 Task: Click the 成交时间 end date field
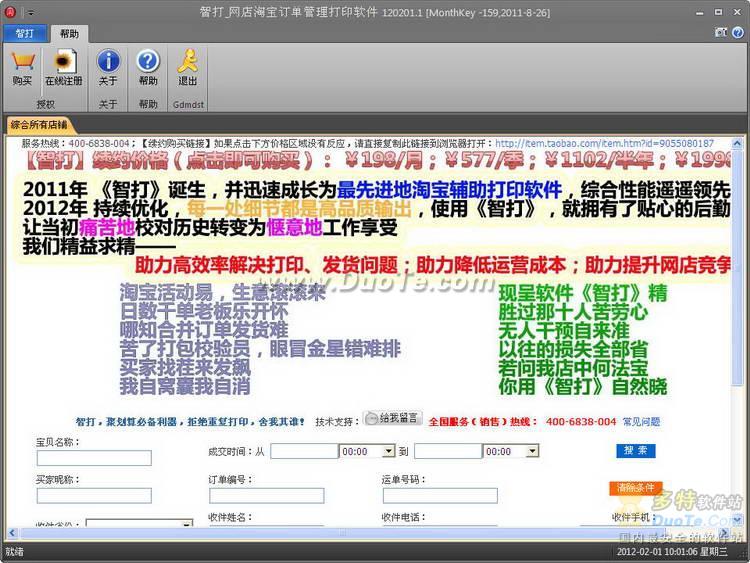448,451
